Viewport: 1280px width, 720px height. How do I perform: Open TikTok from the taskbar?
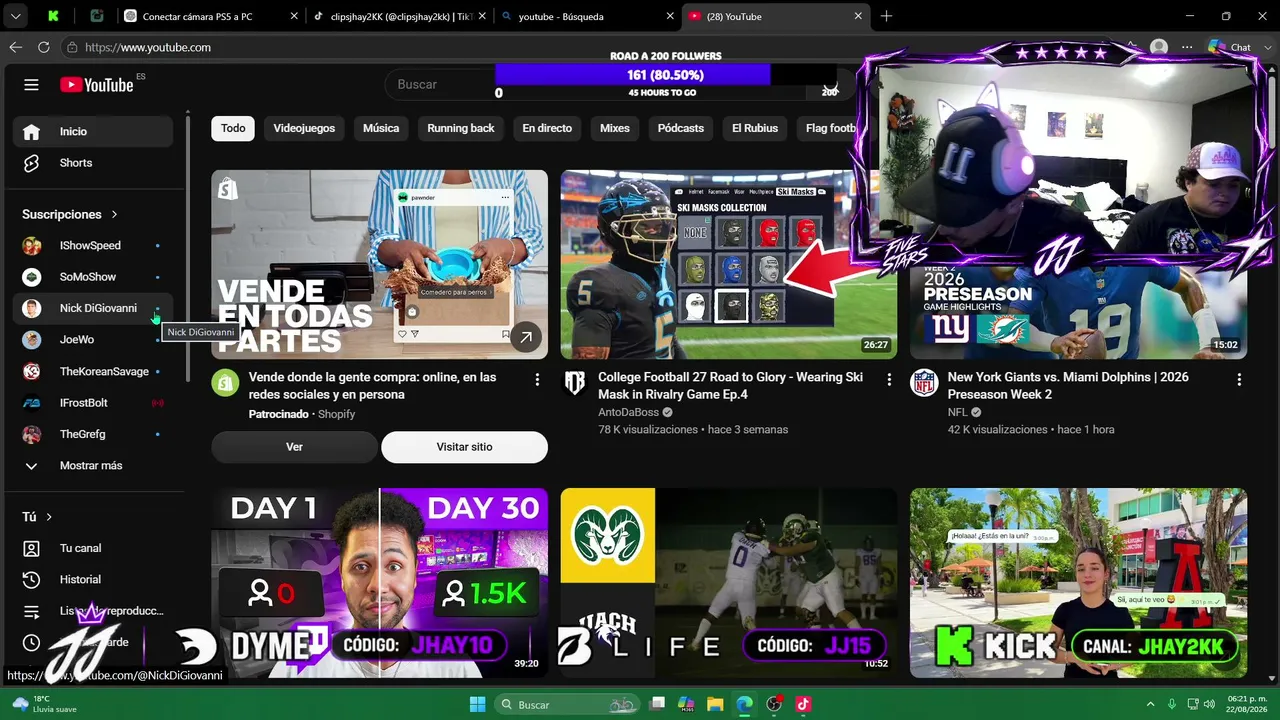click(803, 704)
